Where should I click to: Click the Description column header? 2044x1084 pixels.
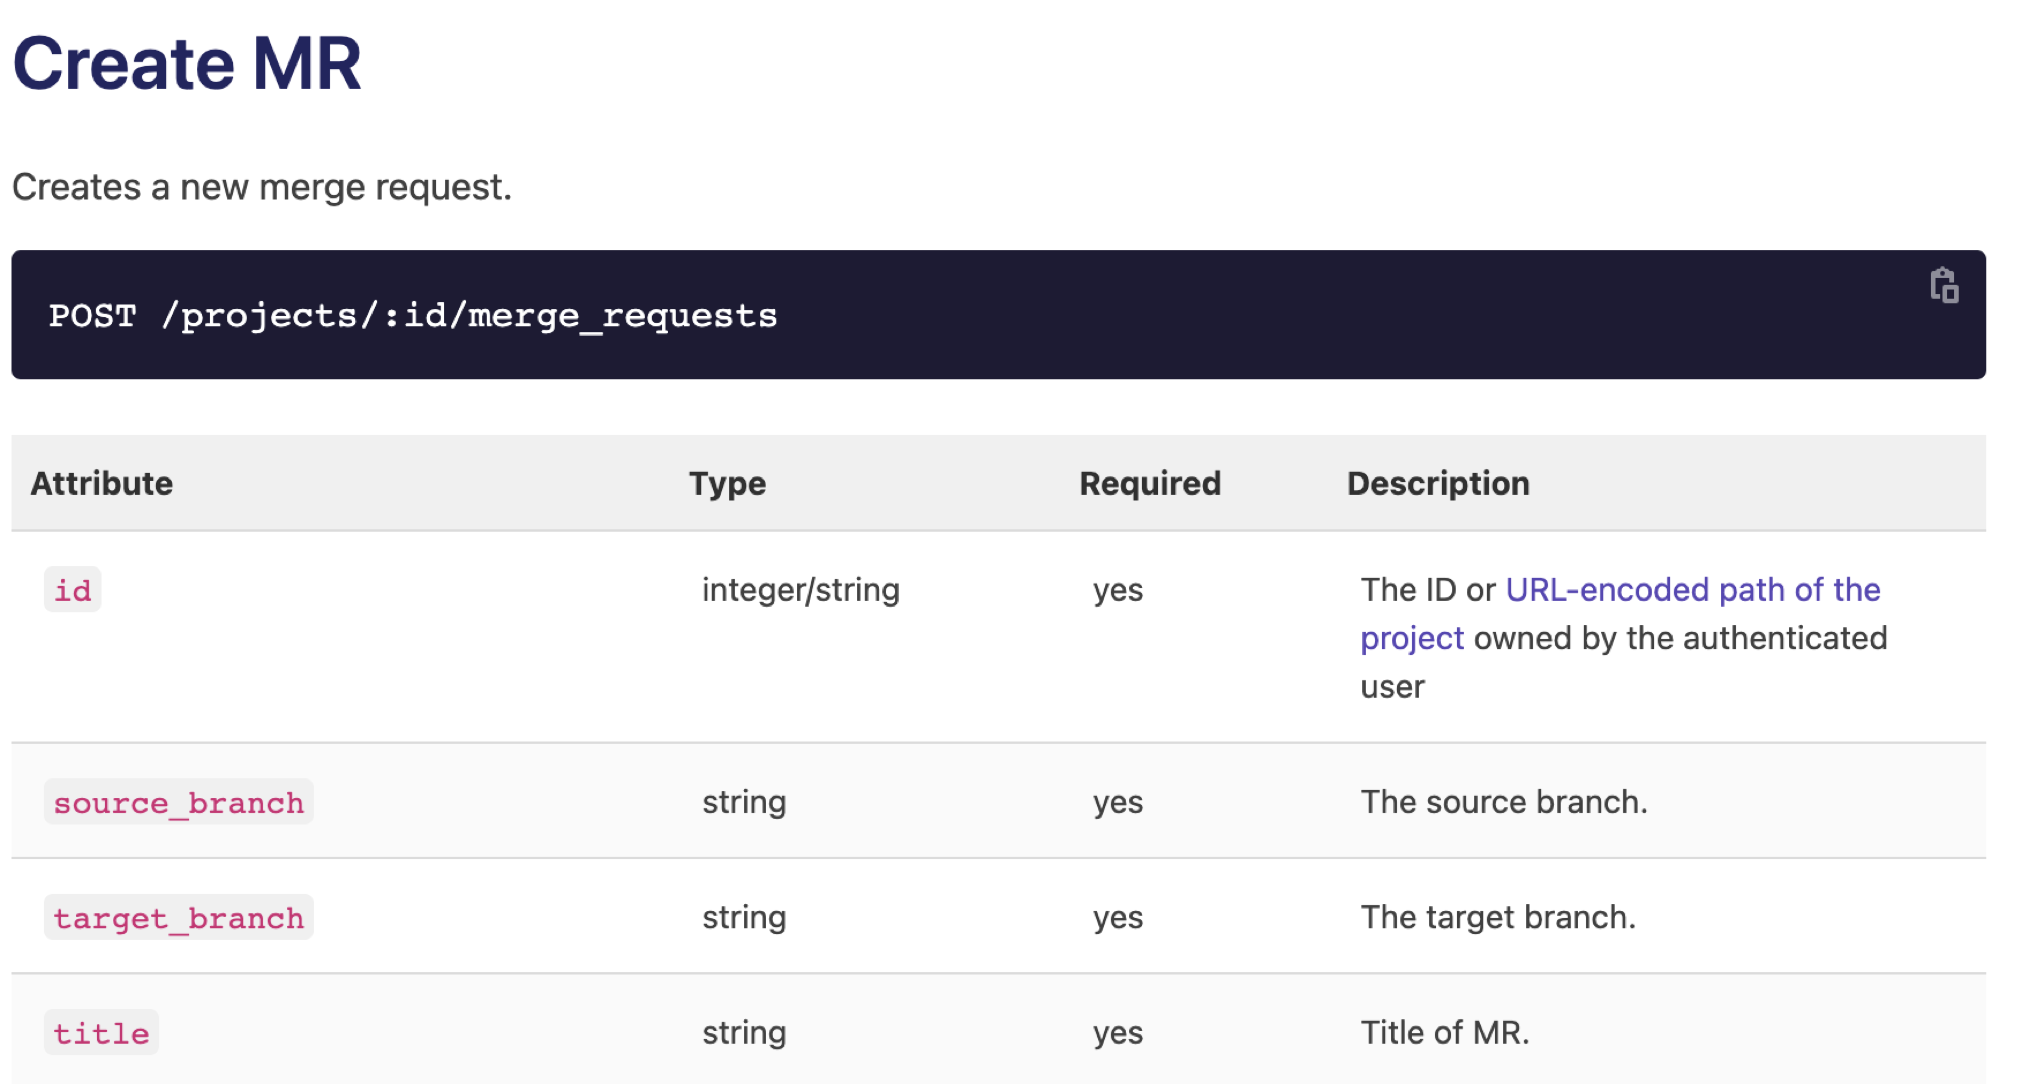point(1438,484)
